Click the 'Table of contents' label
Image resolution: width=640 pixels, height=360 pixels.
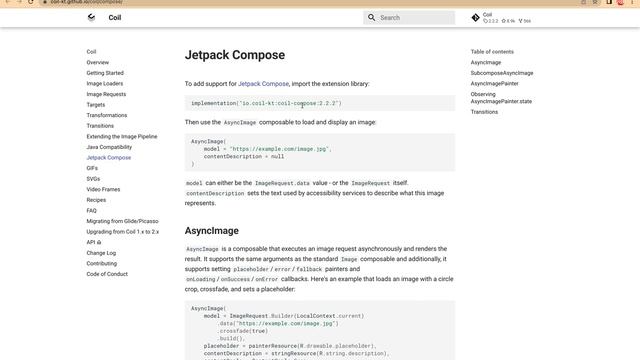pyautogui.click(x=492, y=52)
